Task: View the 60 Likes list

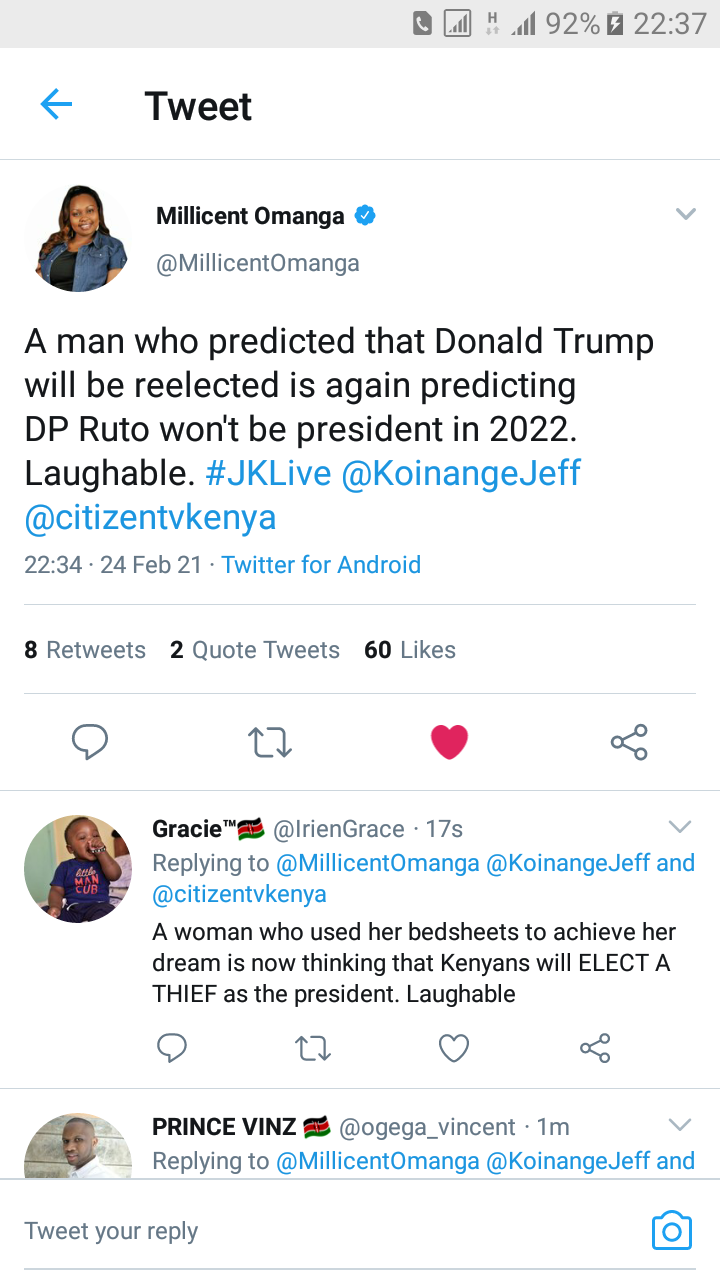Action: click(410, 650)
